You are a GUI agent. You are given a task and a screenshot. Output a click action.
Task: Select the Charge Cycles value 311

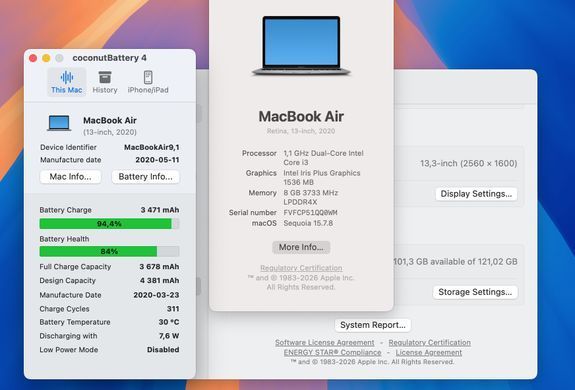pos(173,309)
